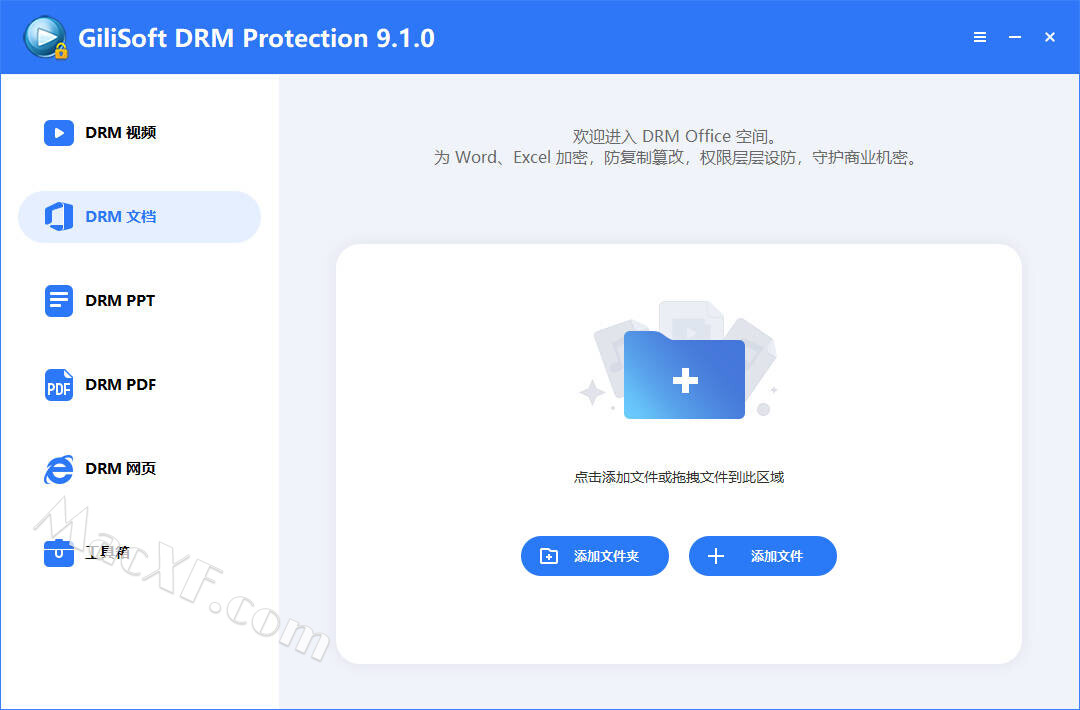1080x710 pixels.
Task: Select the DRM 文档 Office icon
Action: [x=59, y=217]
